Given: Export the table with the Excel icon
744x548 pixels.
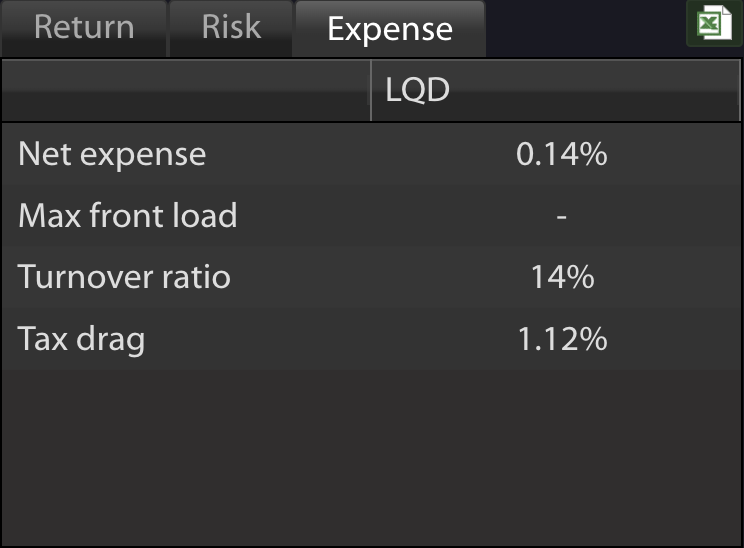Looking at the screenshot, I should click(715, 23).
